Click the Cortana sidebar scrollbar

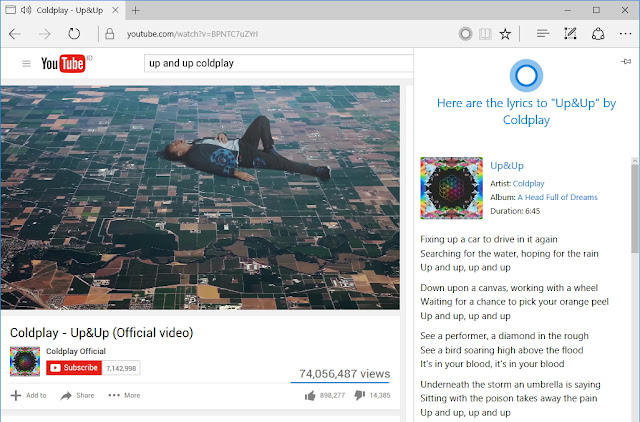(635, 208)
